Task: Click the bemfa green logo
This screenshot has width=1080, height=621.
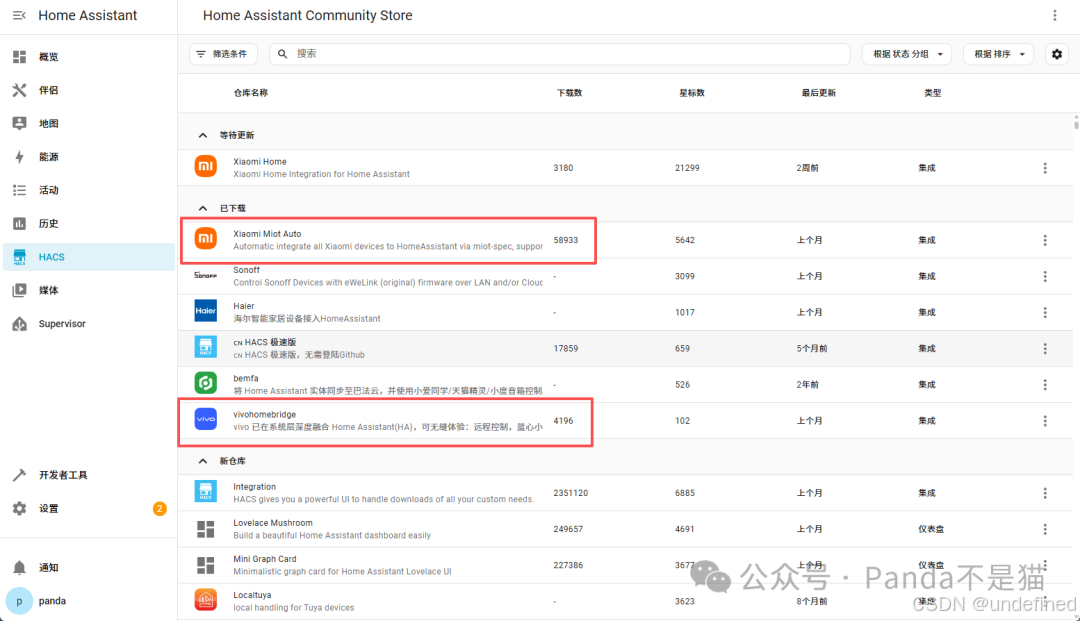Action: click(x=205, y=383)
